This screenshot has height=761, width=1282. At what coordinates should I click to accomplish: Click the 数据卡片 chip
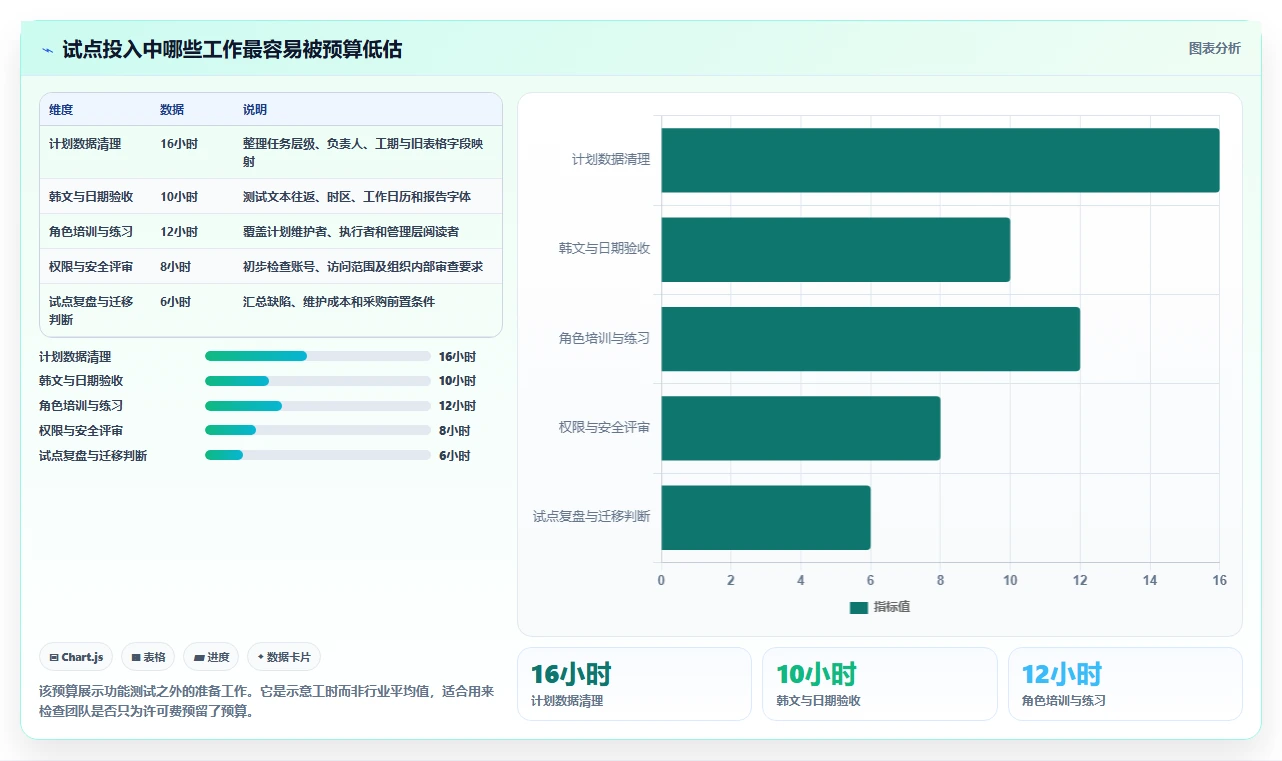coord(284,657)
